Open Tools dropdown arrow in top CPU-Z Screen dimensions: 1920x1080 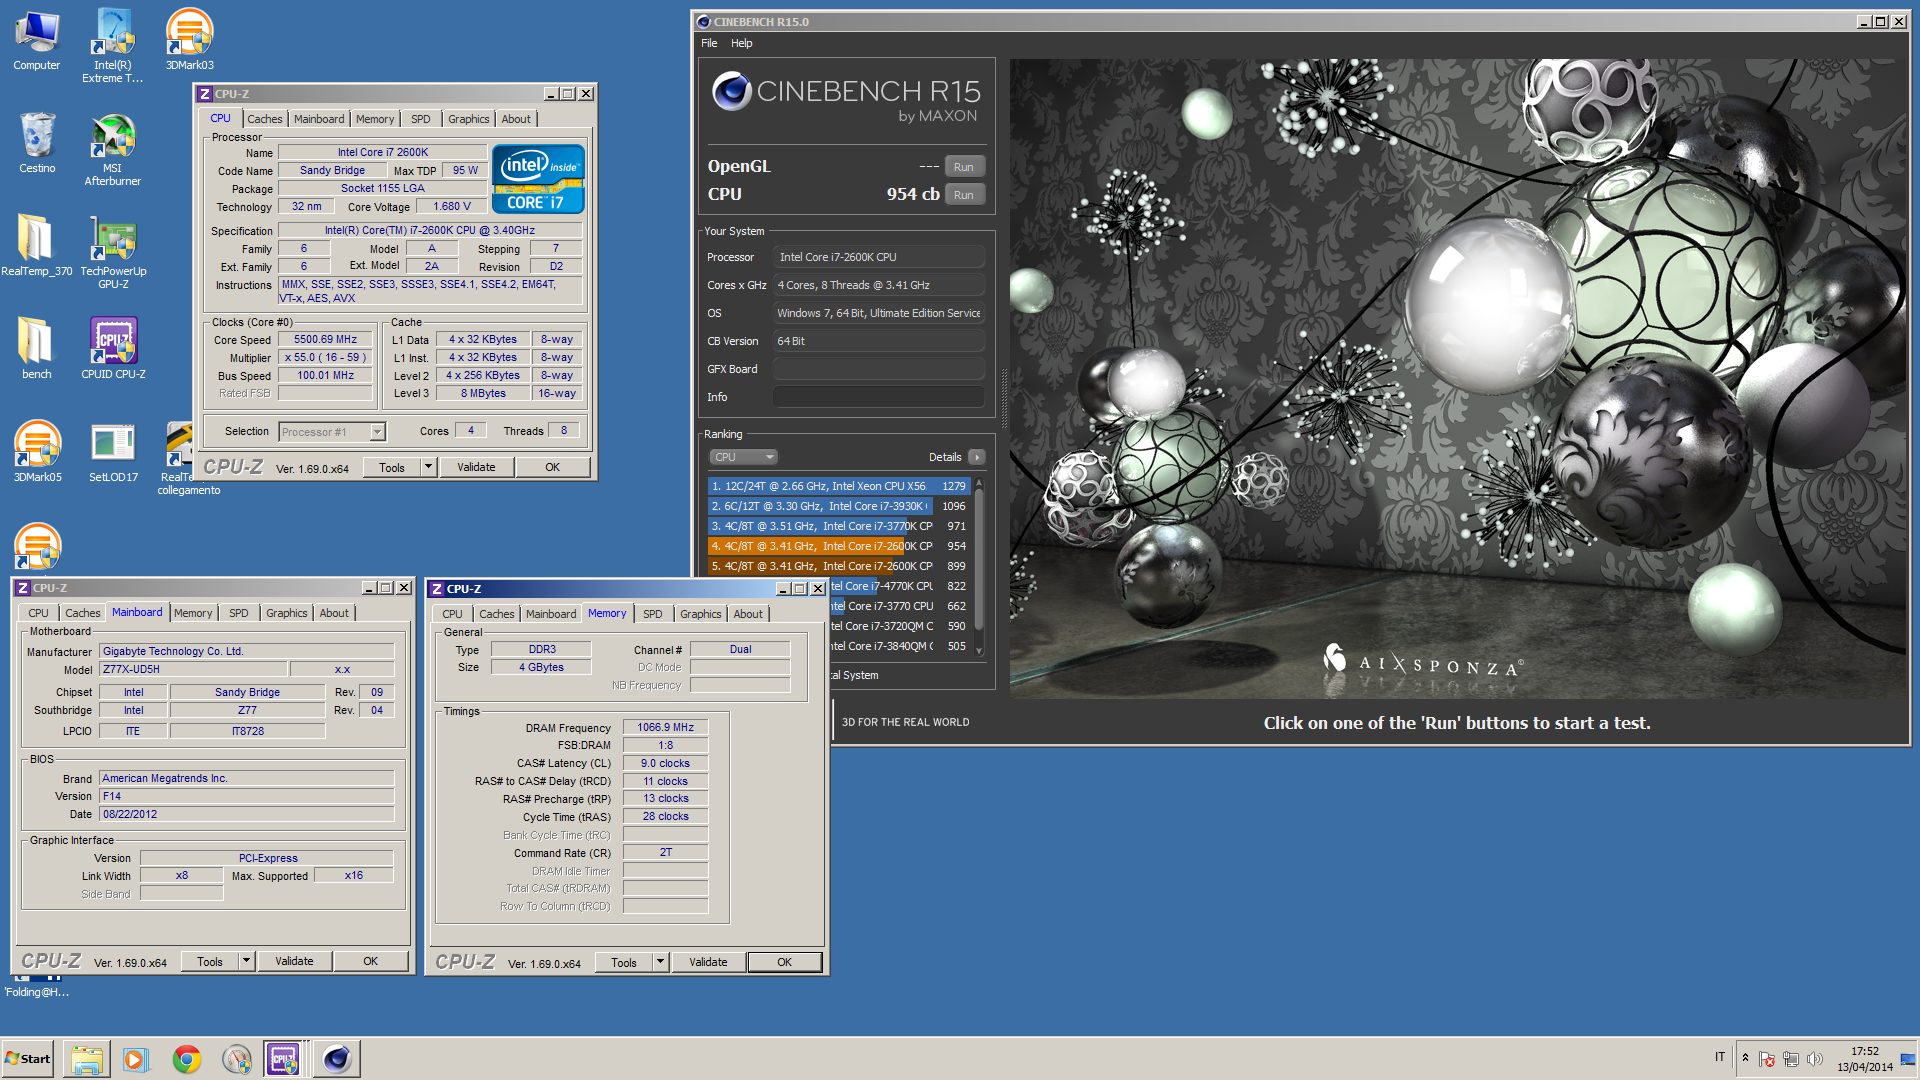point(428,467)
